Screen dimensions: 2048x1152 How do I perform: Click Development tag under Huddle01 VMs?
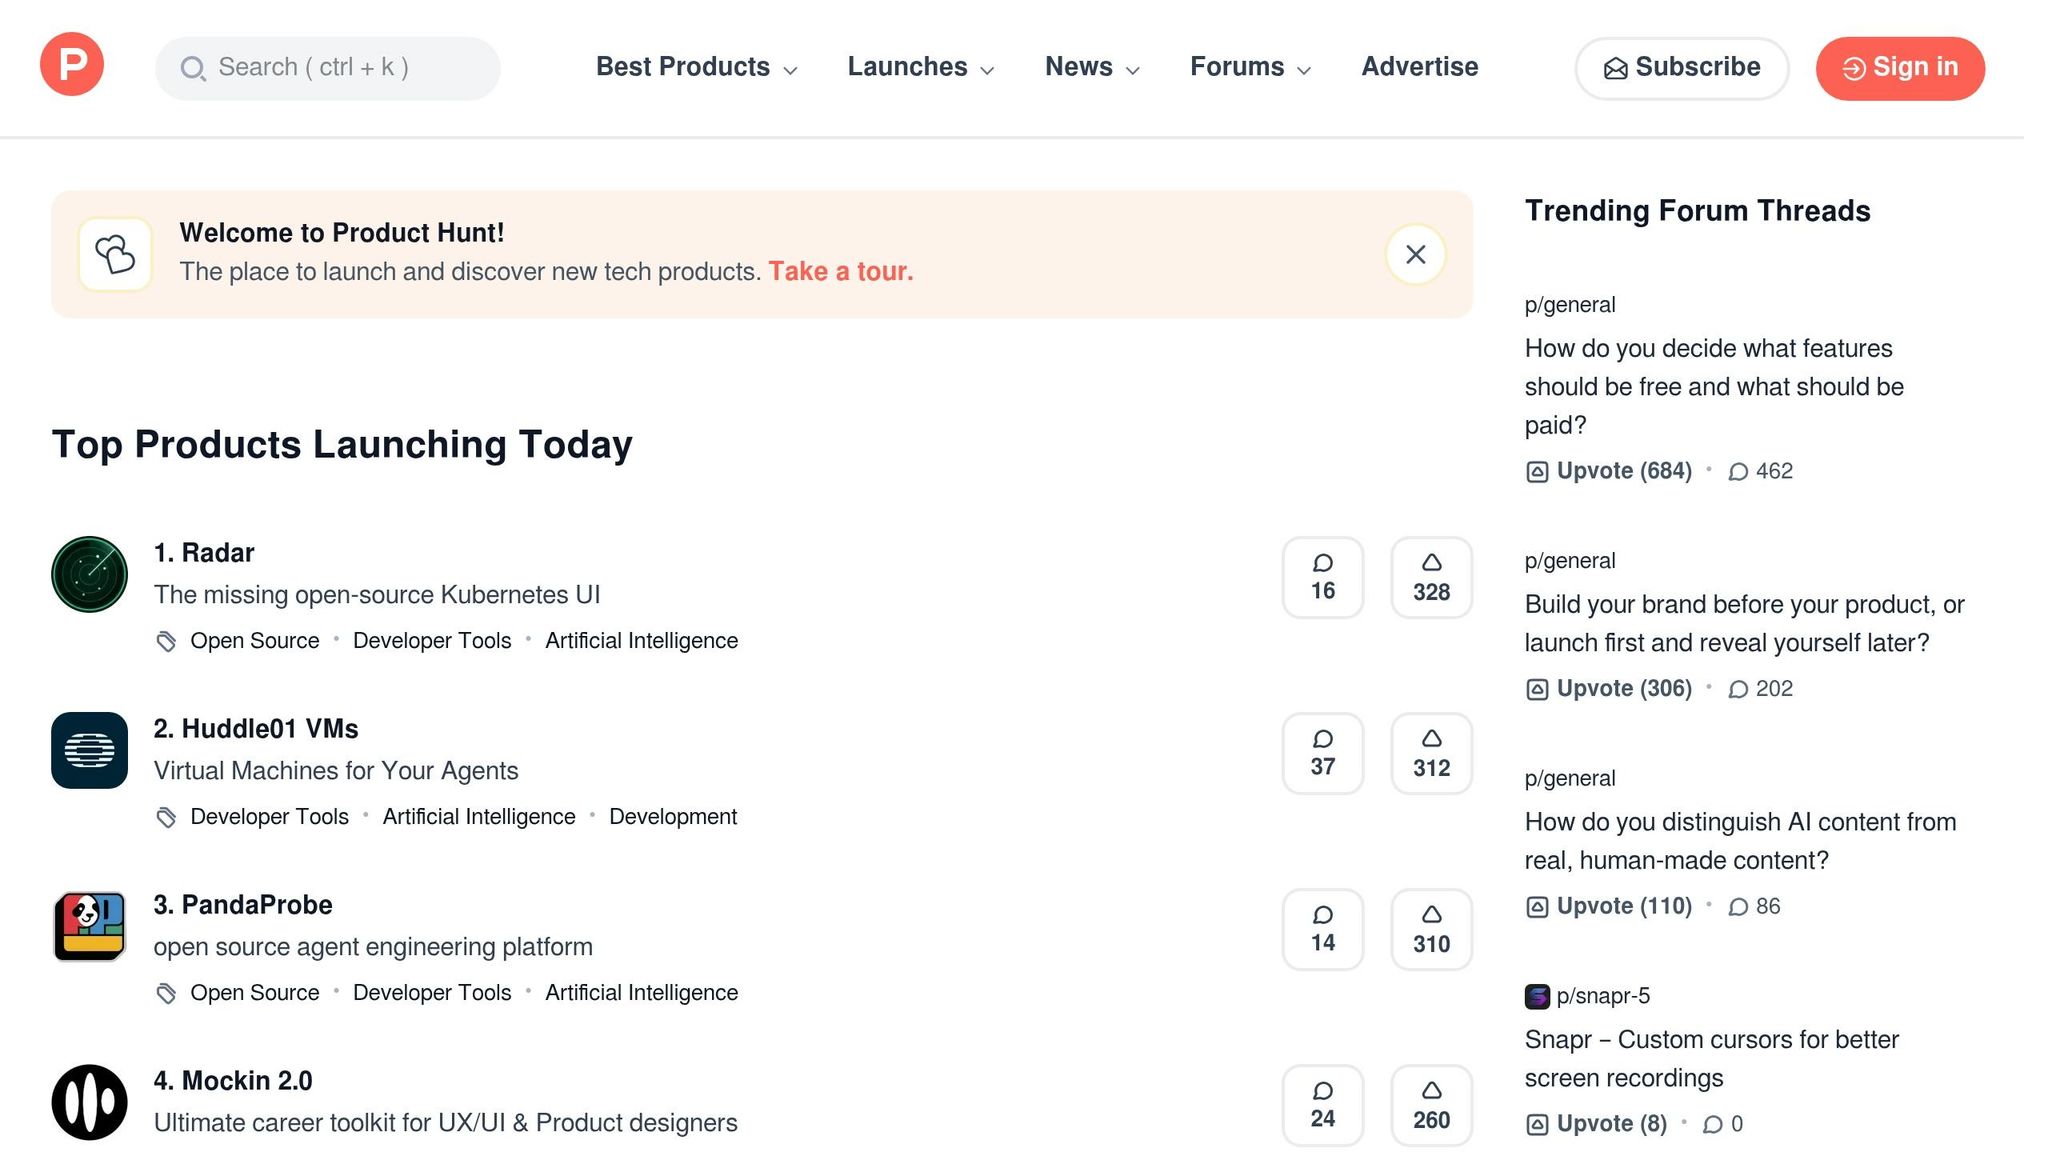click(x=673, y=817)
